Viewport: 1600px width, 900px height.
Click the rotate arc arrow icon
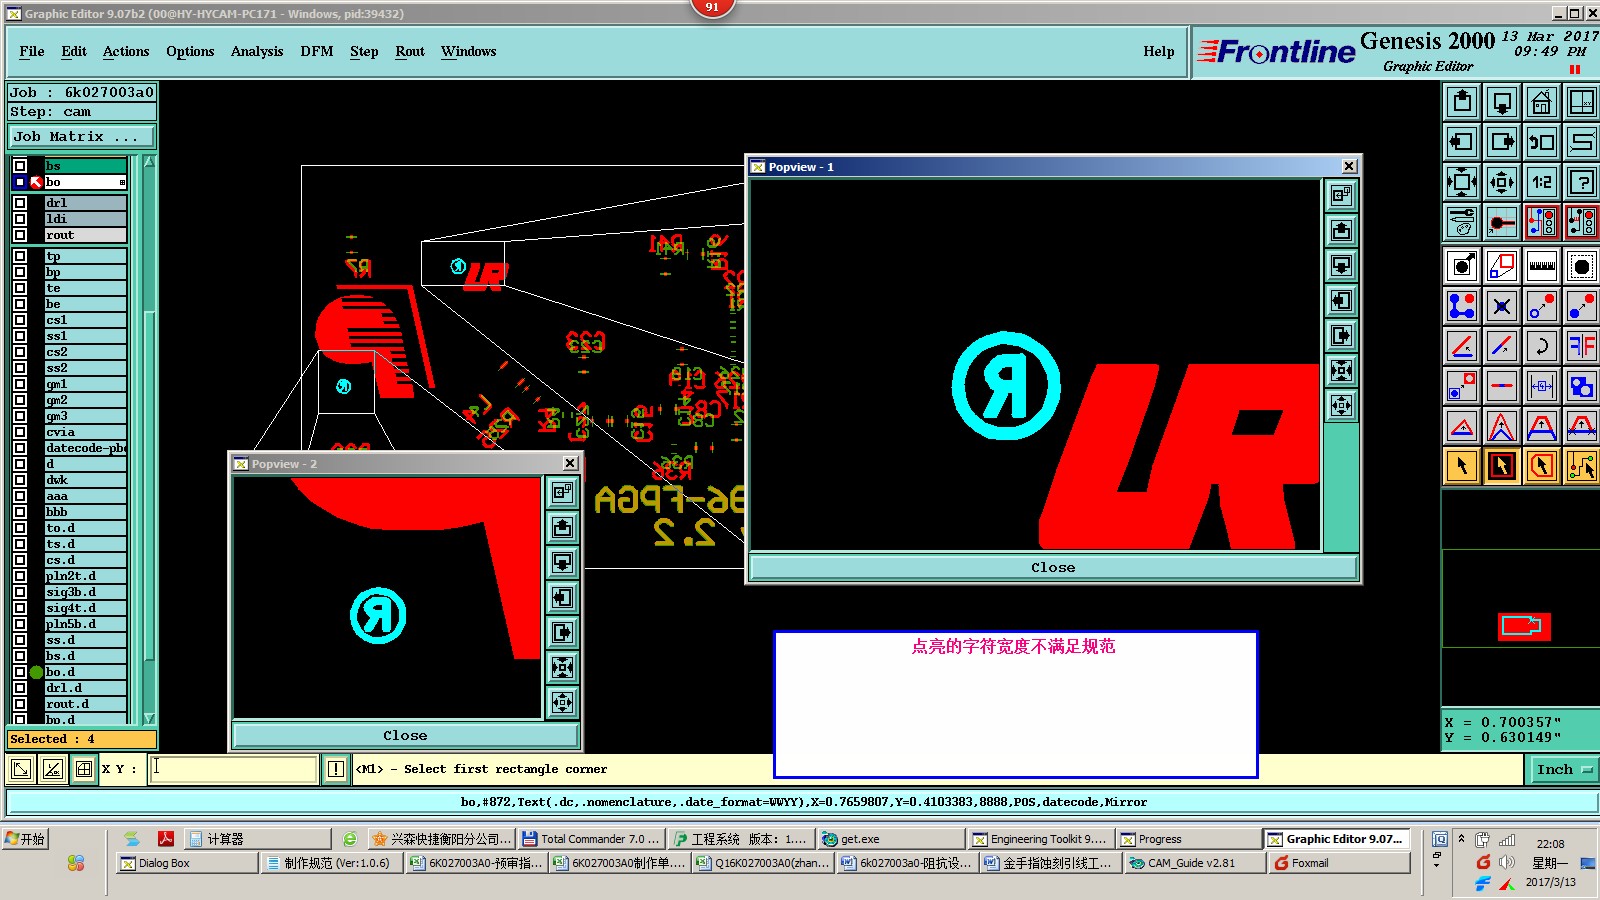pos(1542,346)
